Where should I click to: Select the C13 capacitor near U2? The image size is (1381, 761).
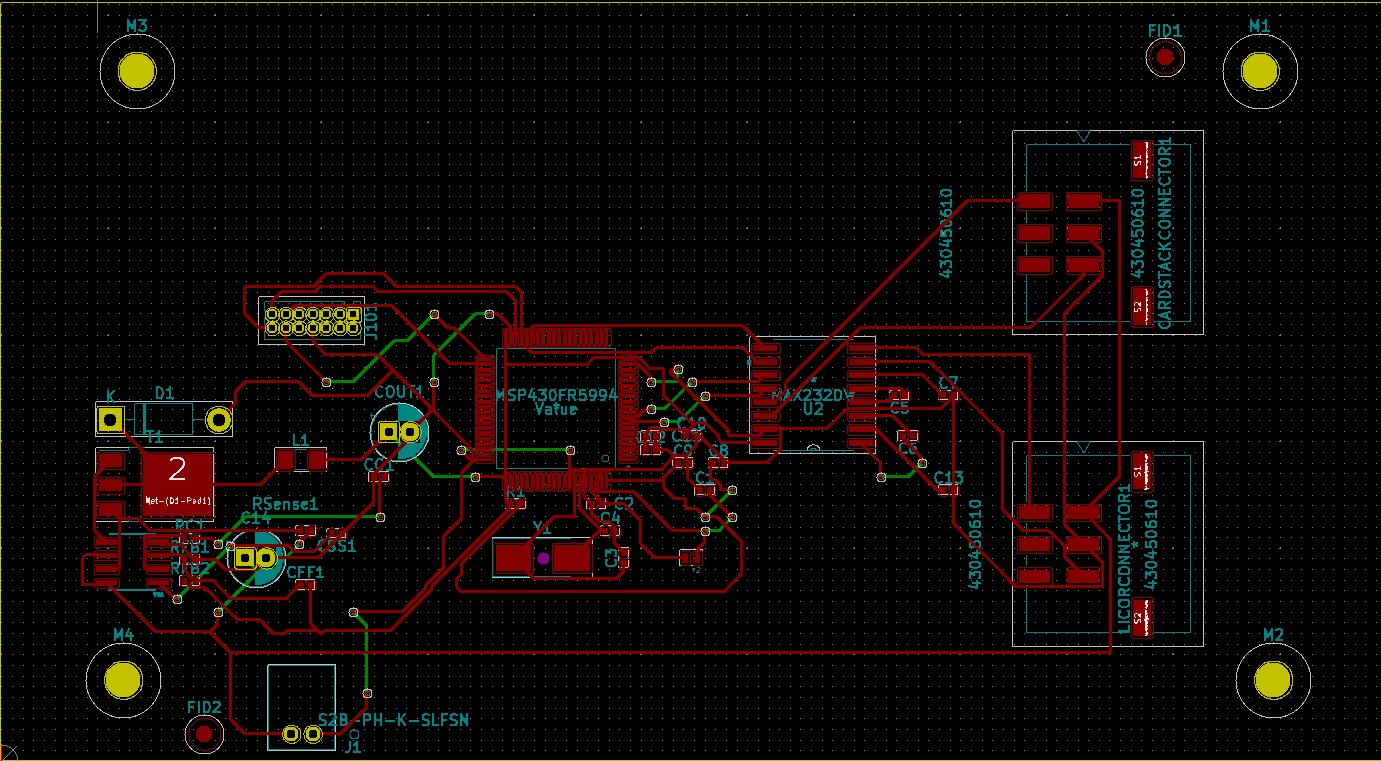pyautogui.click(x=947, y=492)
